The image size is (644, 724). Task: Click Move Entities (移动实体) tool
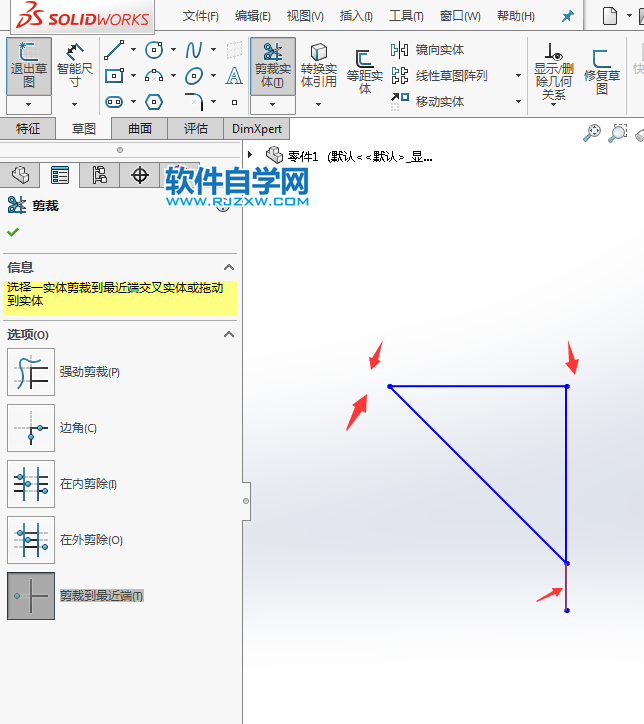pos(427,101)
